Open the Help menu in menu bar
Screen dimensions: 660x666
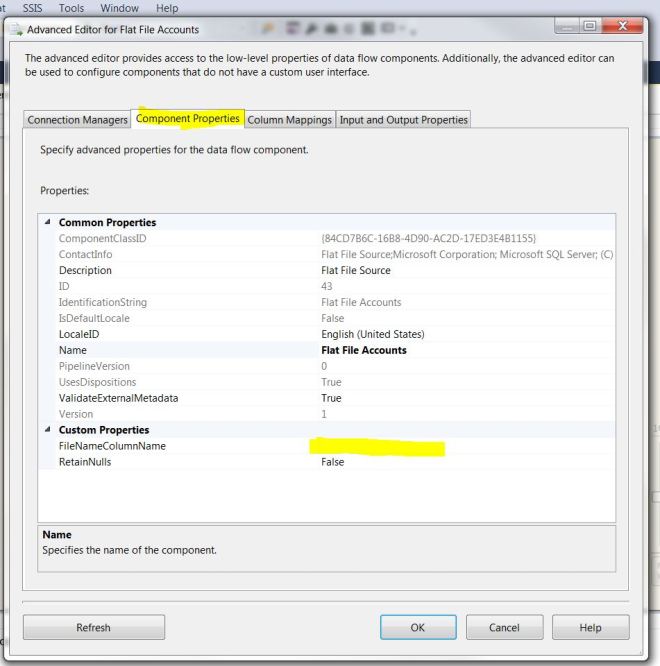coord(166,8)
